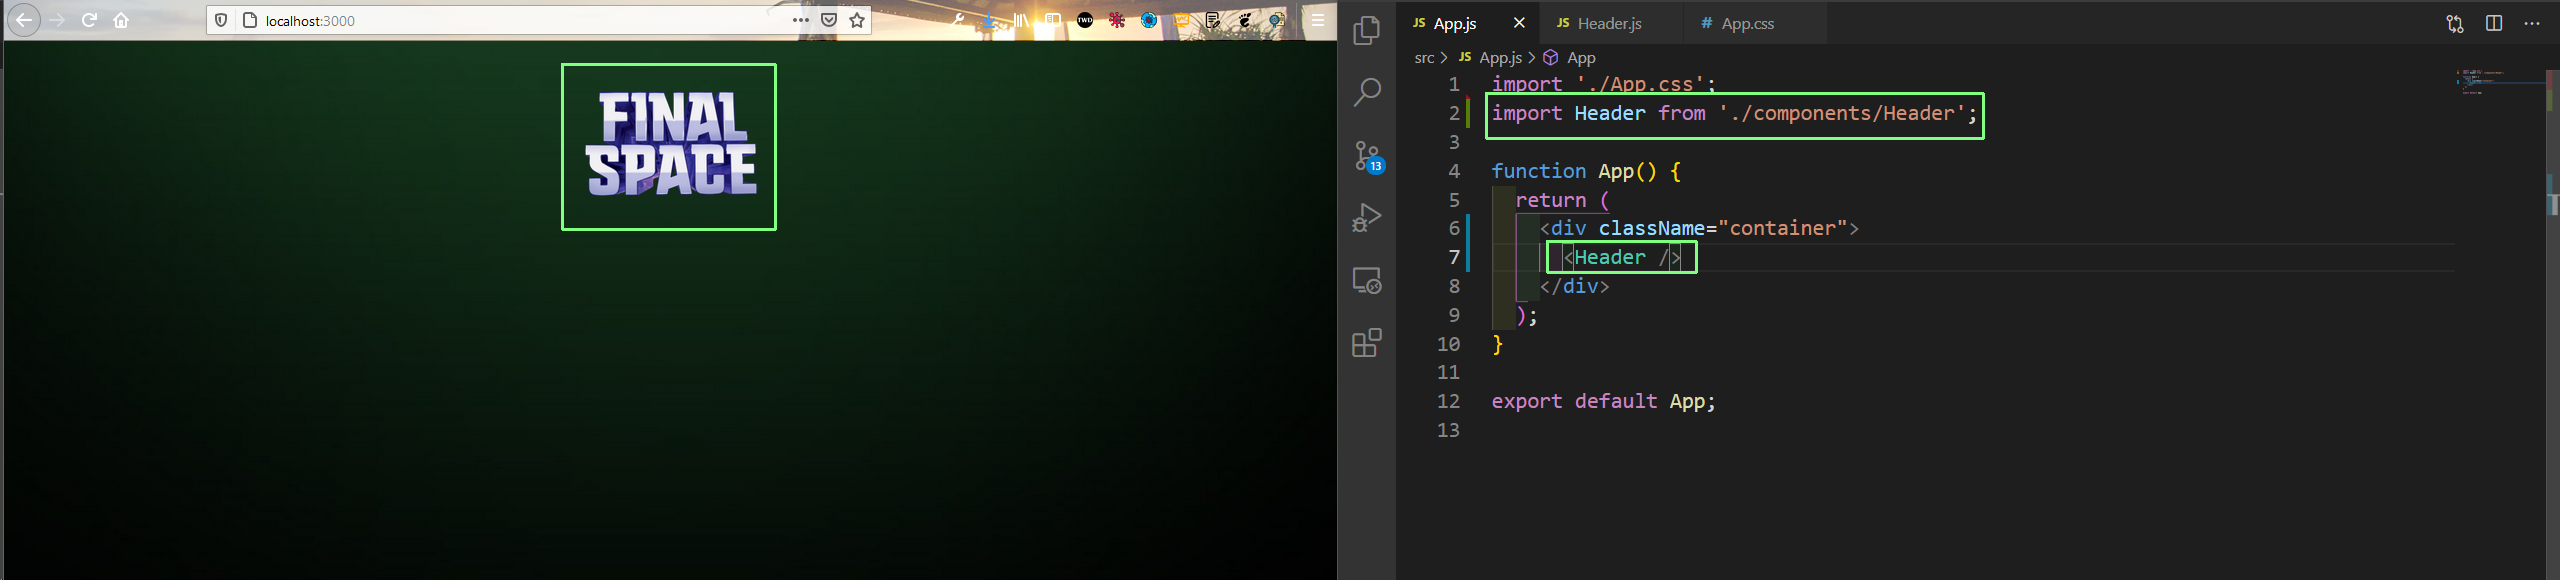Open the tracking protection shield icon
Screen dimensions: 2560x580
click(x=221, y=20)
